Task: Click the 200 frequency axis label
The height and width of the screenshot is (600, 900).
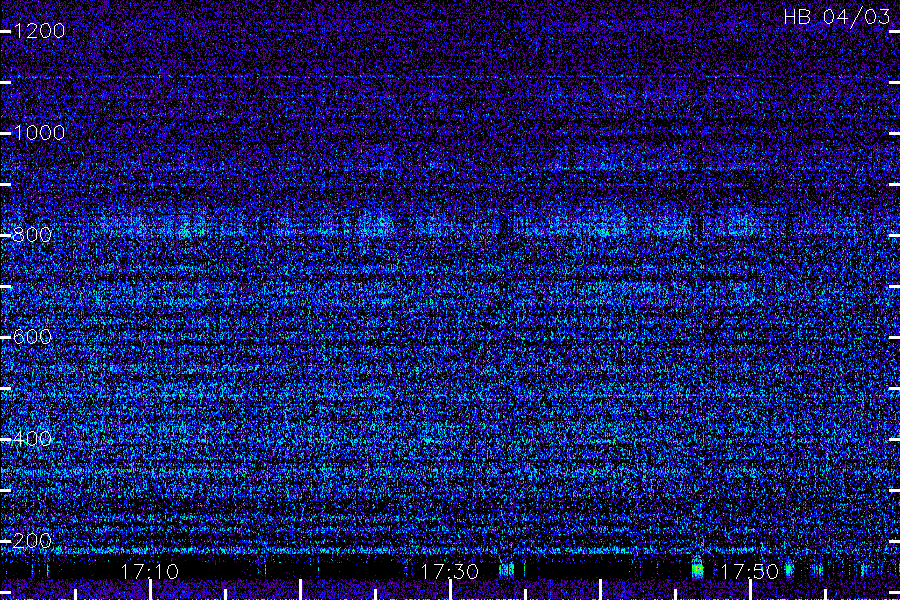Action: click(32, 541)
